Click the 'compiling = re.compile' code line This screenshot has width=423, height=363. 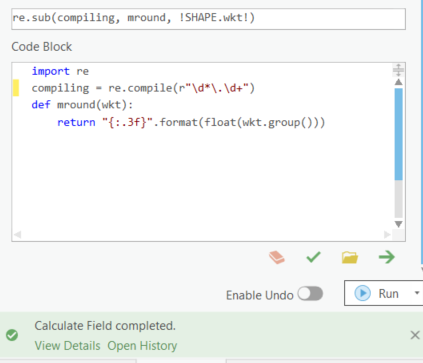tap(143, 88)
